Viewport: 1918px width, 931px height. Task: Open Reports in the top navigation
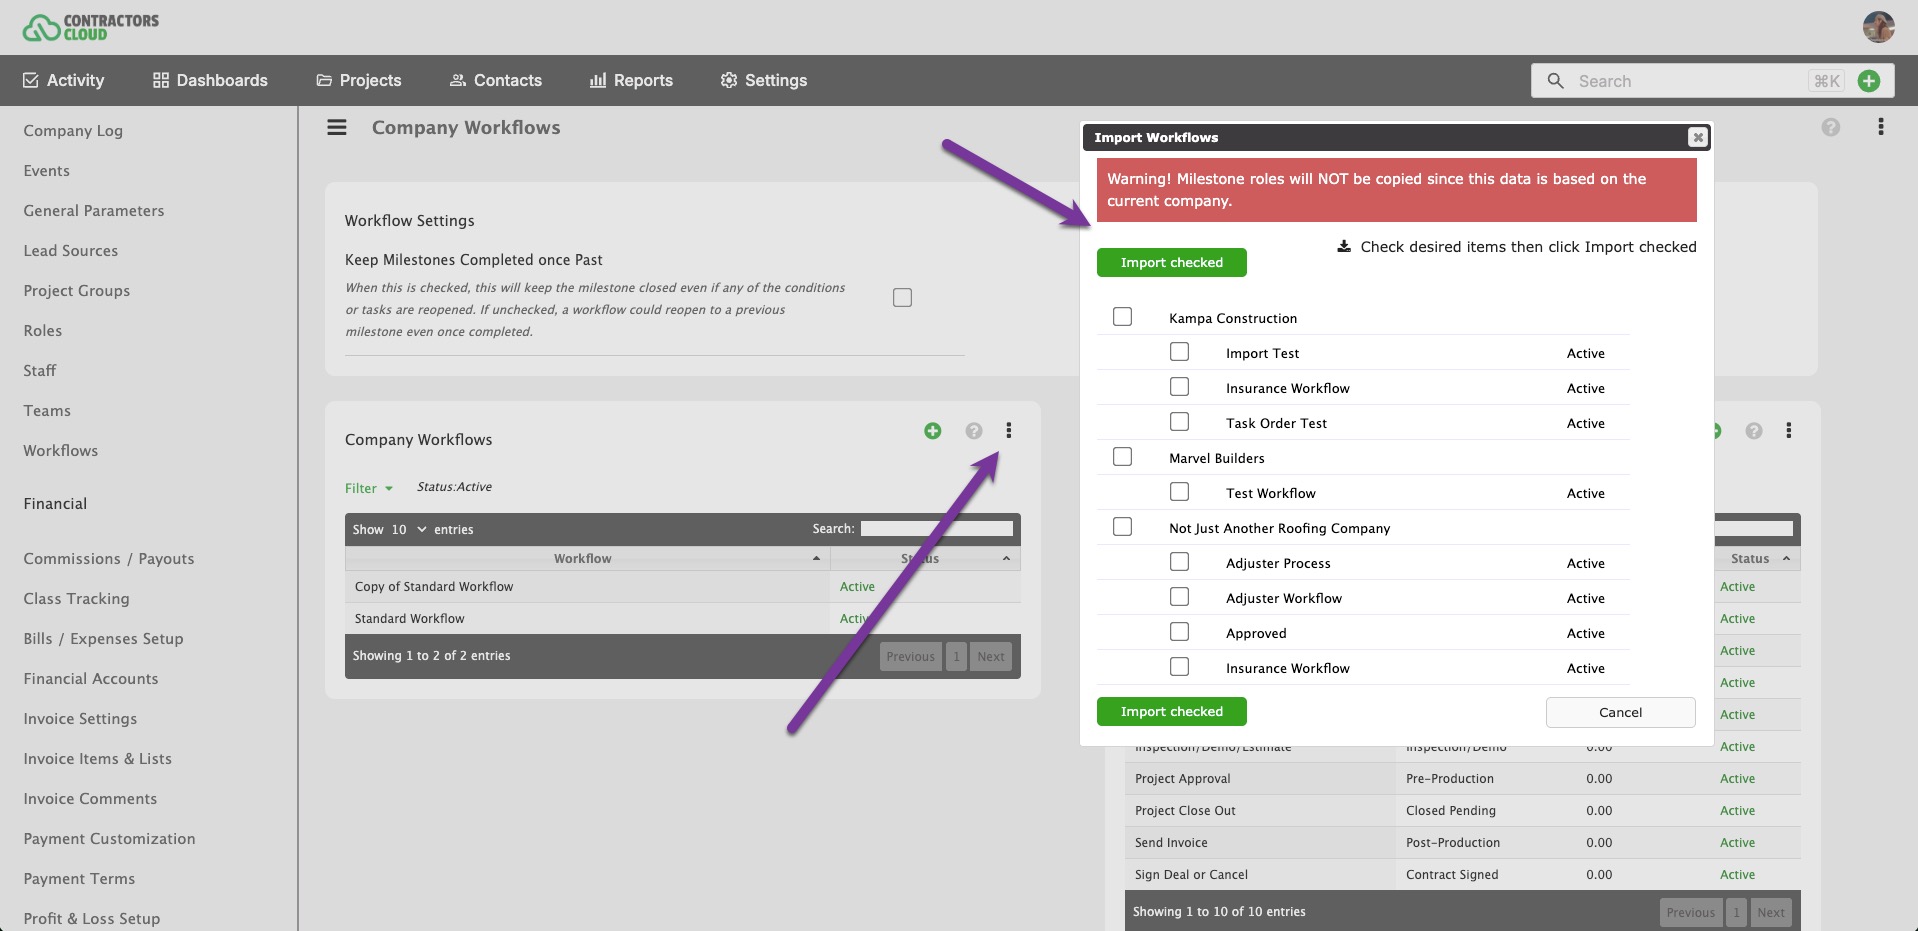pyautogui.click(x=631, y=80)
